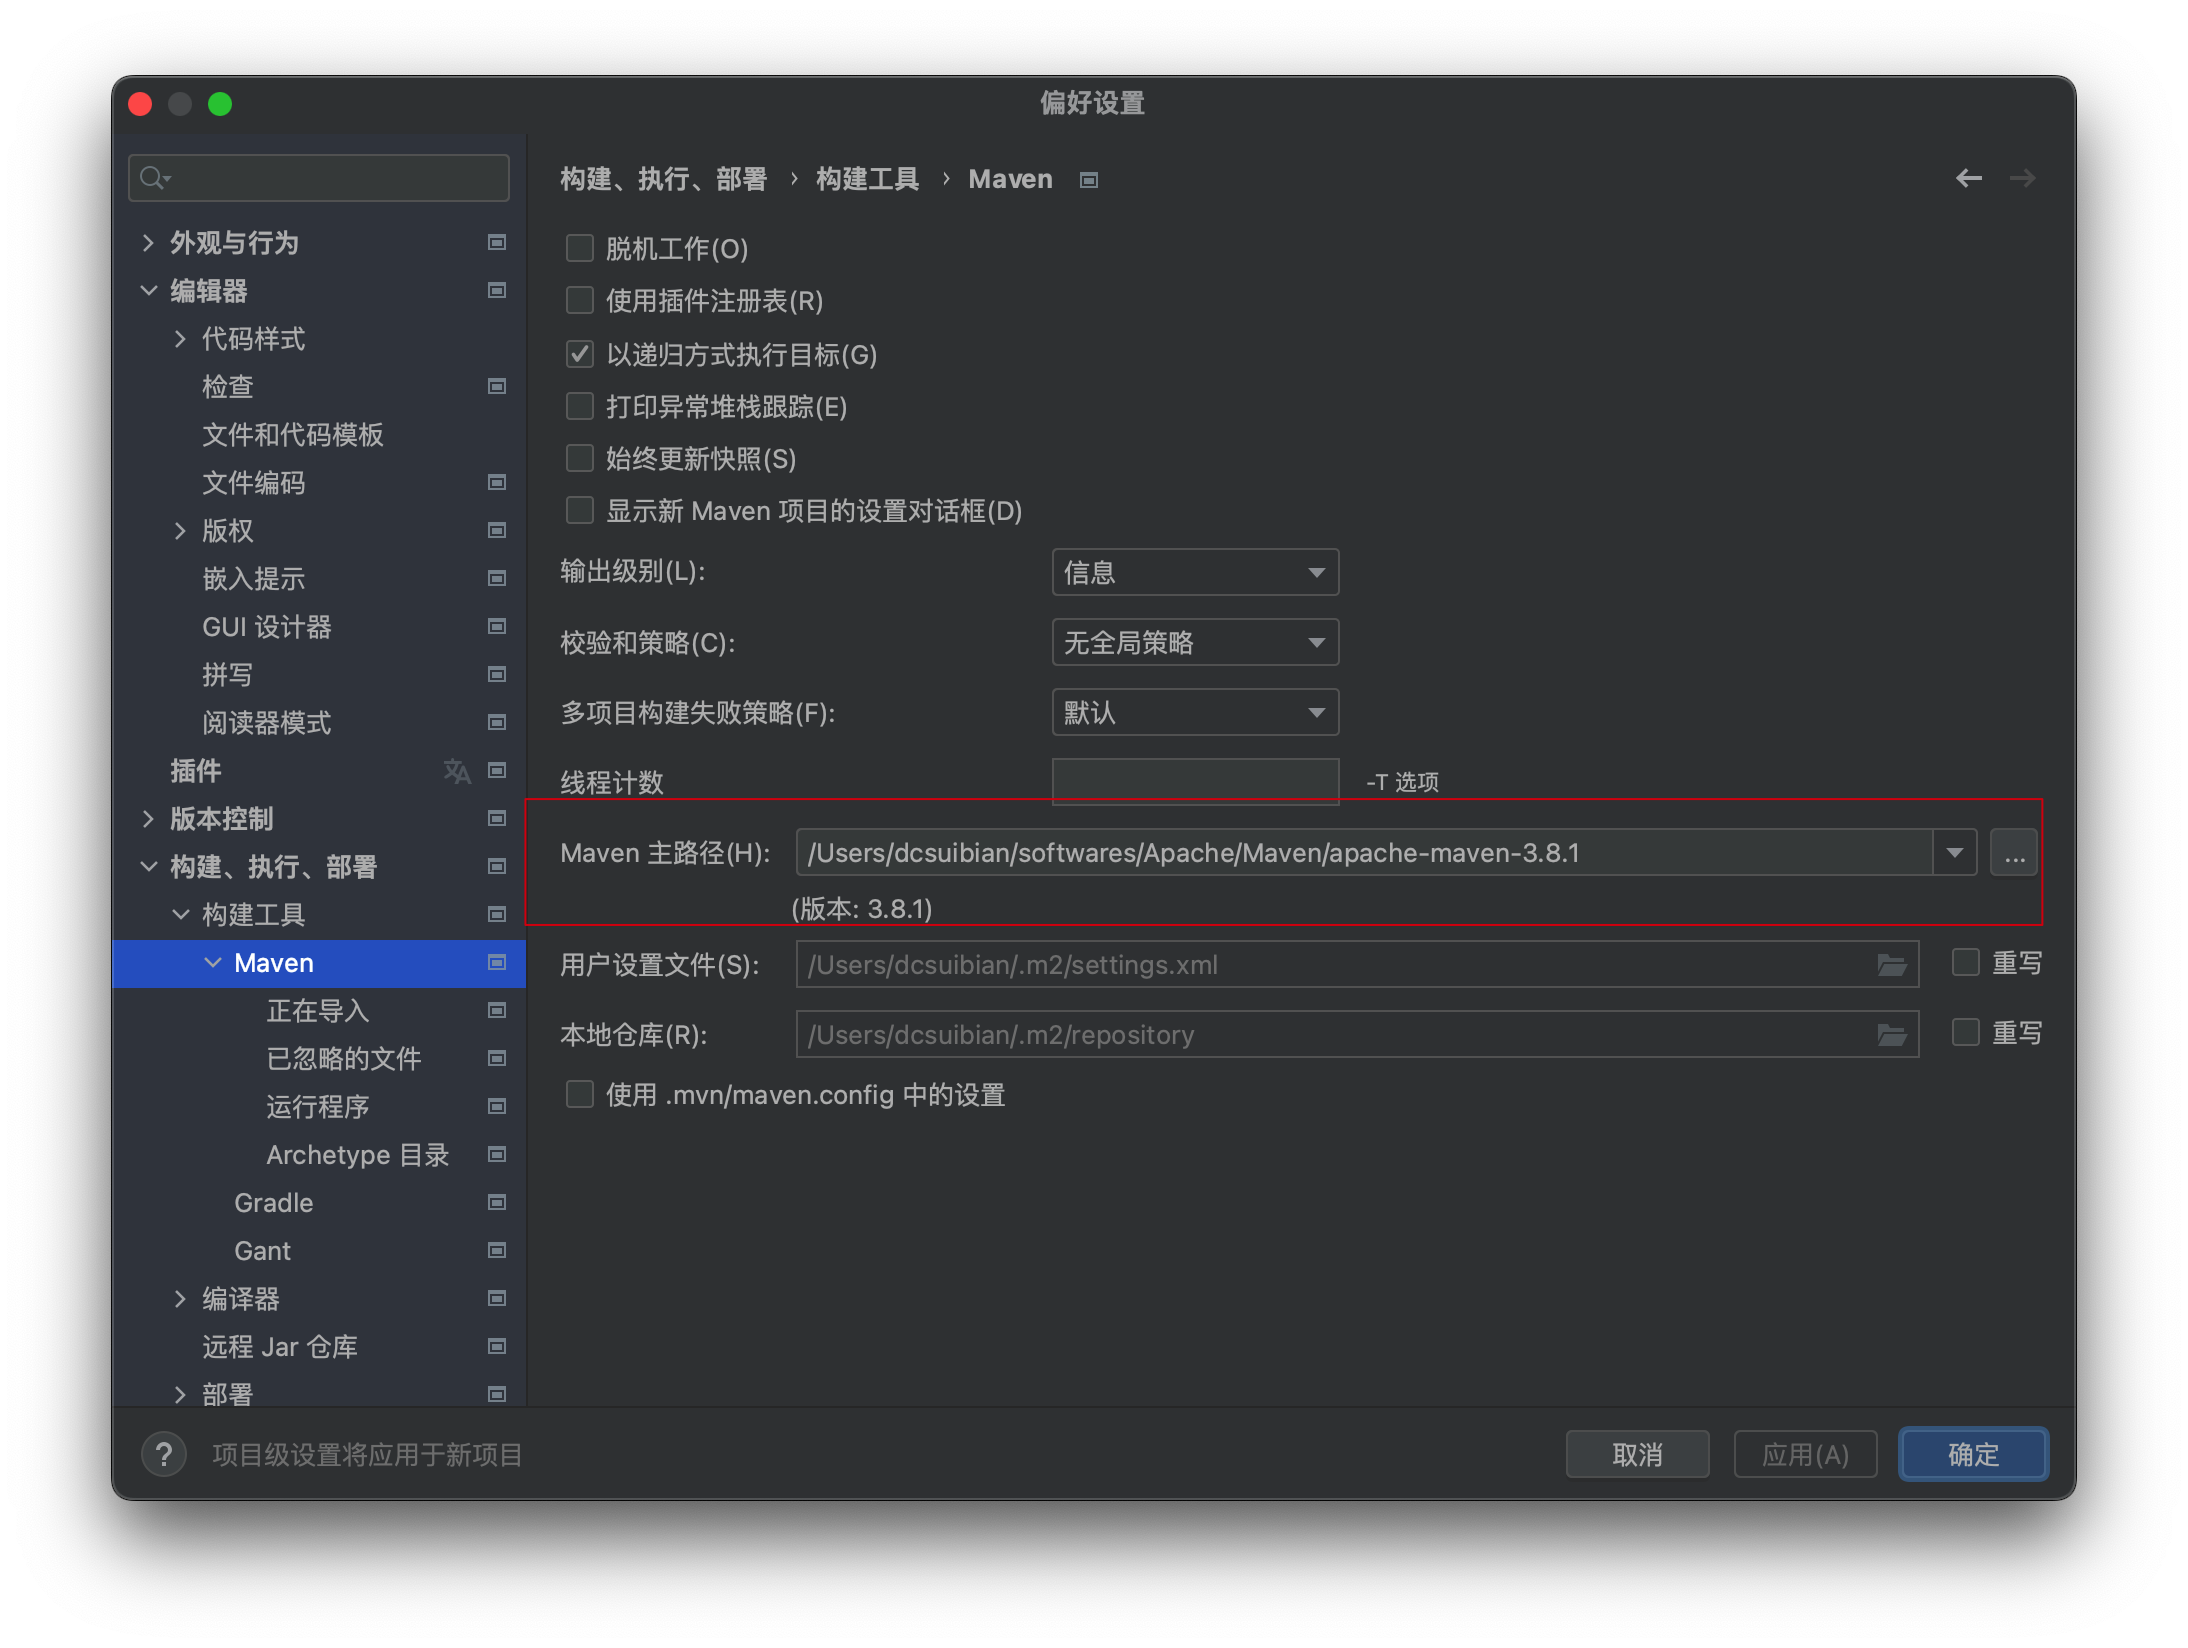Click project icon on 正在导入 row
The image size is (2188, 1648).
tap(496, 1010)
